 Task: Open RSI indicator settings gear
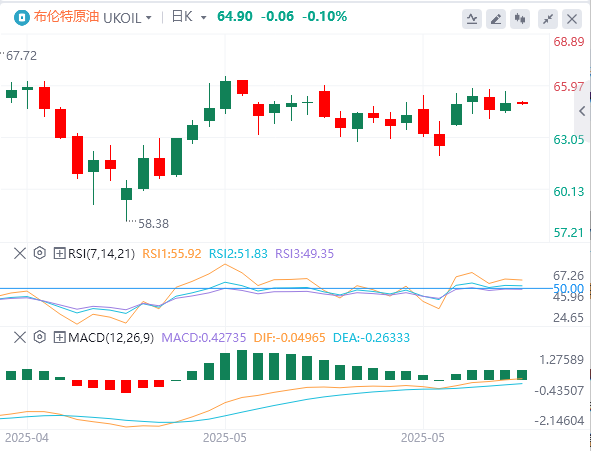(x=40, y=253)
